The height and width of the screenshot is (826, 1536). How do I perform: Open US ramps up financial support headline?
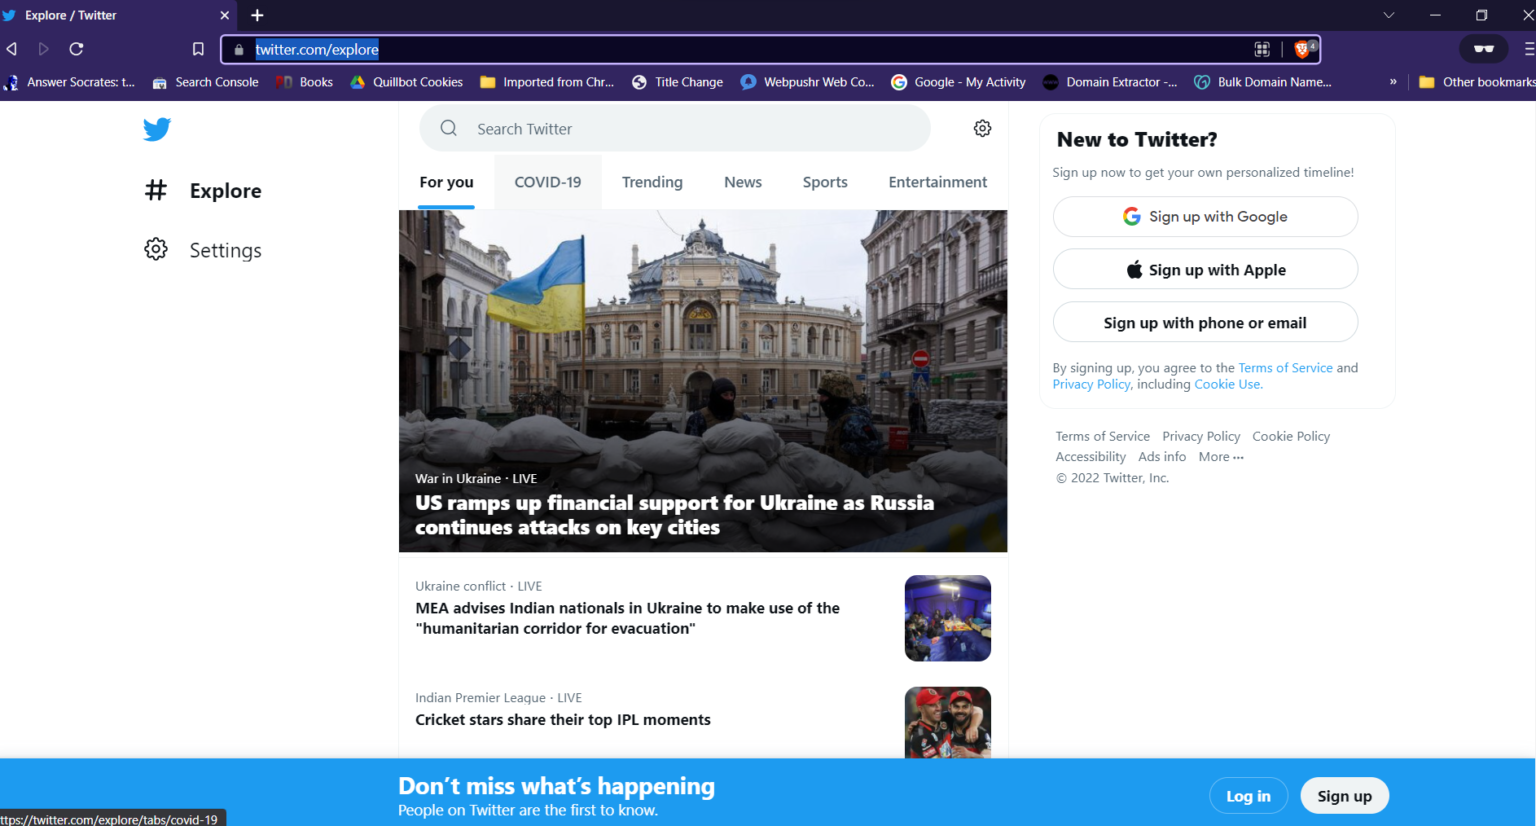click(x=674, y=515)
